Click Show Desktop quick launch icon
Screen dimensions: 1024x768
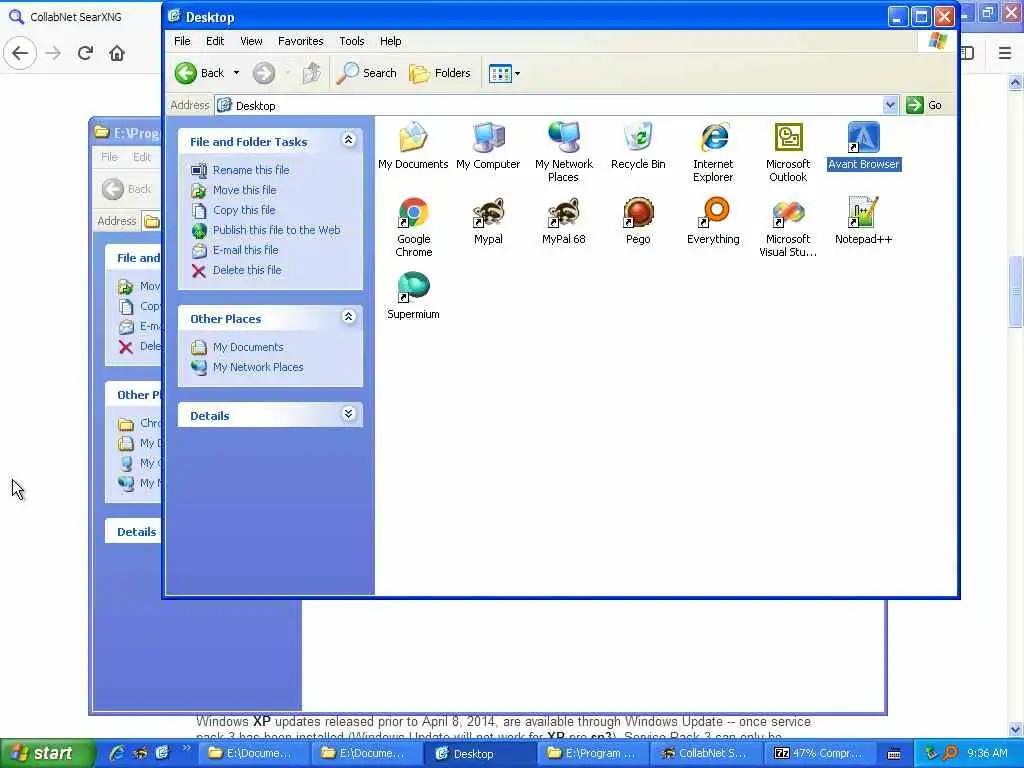(x=163, y=753)
